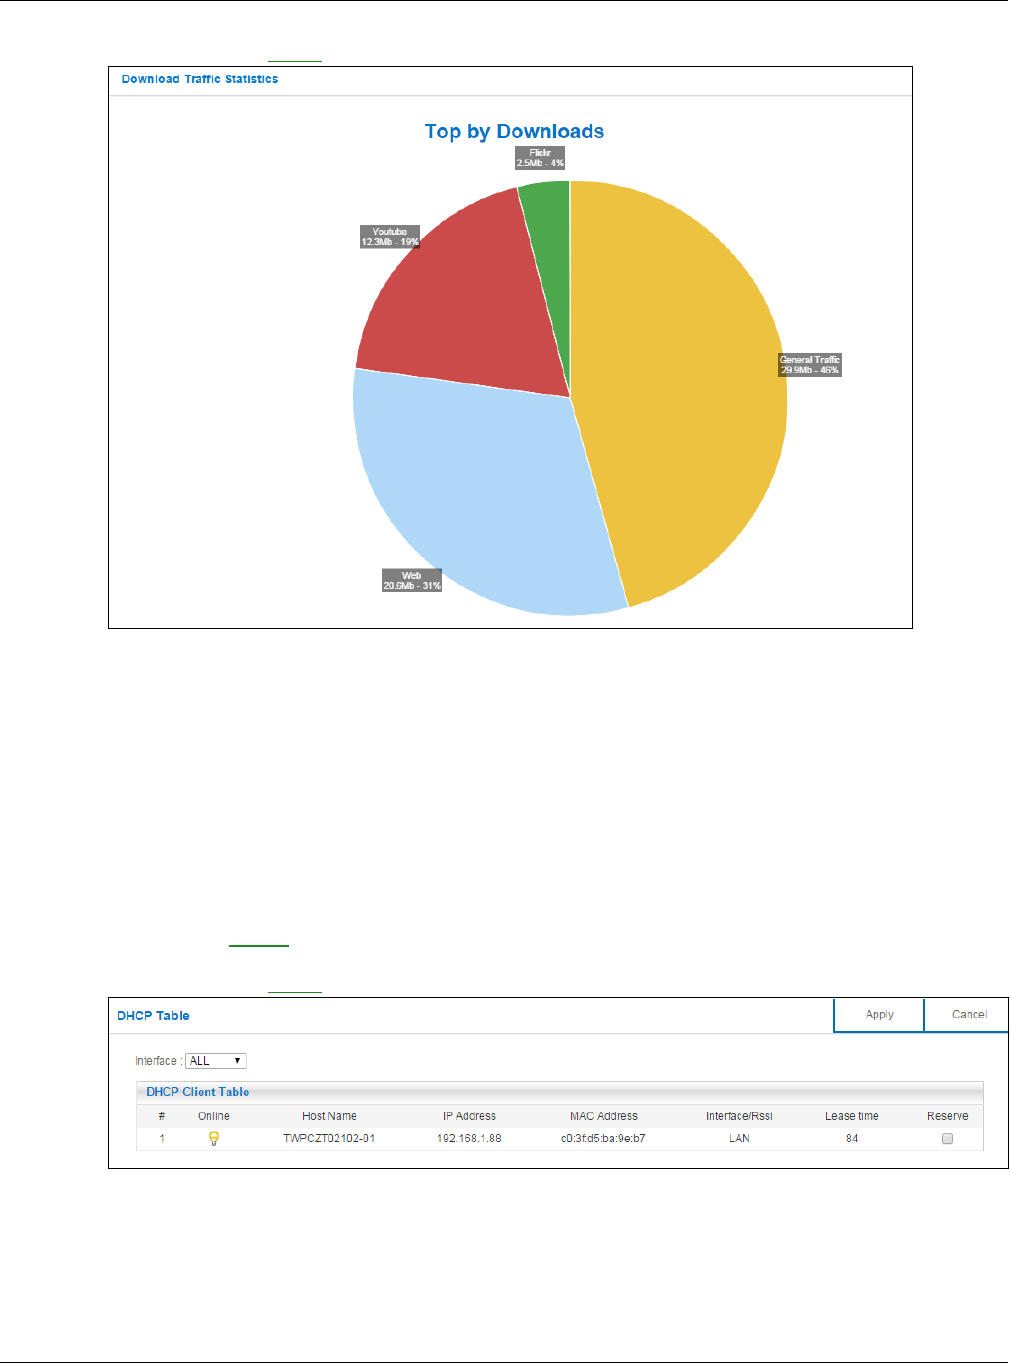Image resolution: width=1010 pixels, height=1363 pixels.
Task: Click the Reserve column header
Action: 947,1116
